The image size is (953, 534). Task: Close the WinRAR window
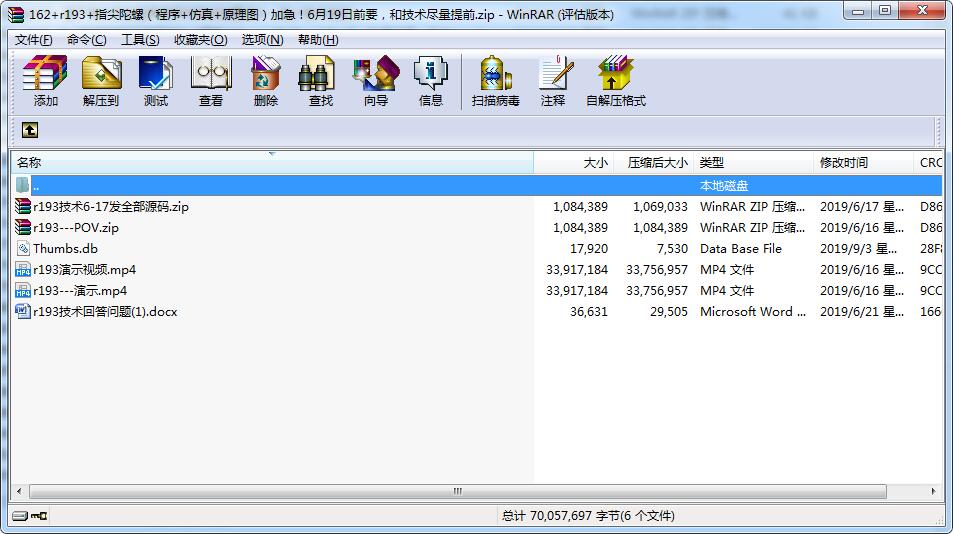922,10
